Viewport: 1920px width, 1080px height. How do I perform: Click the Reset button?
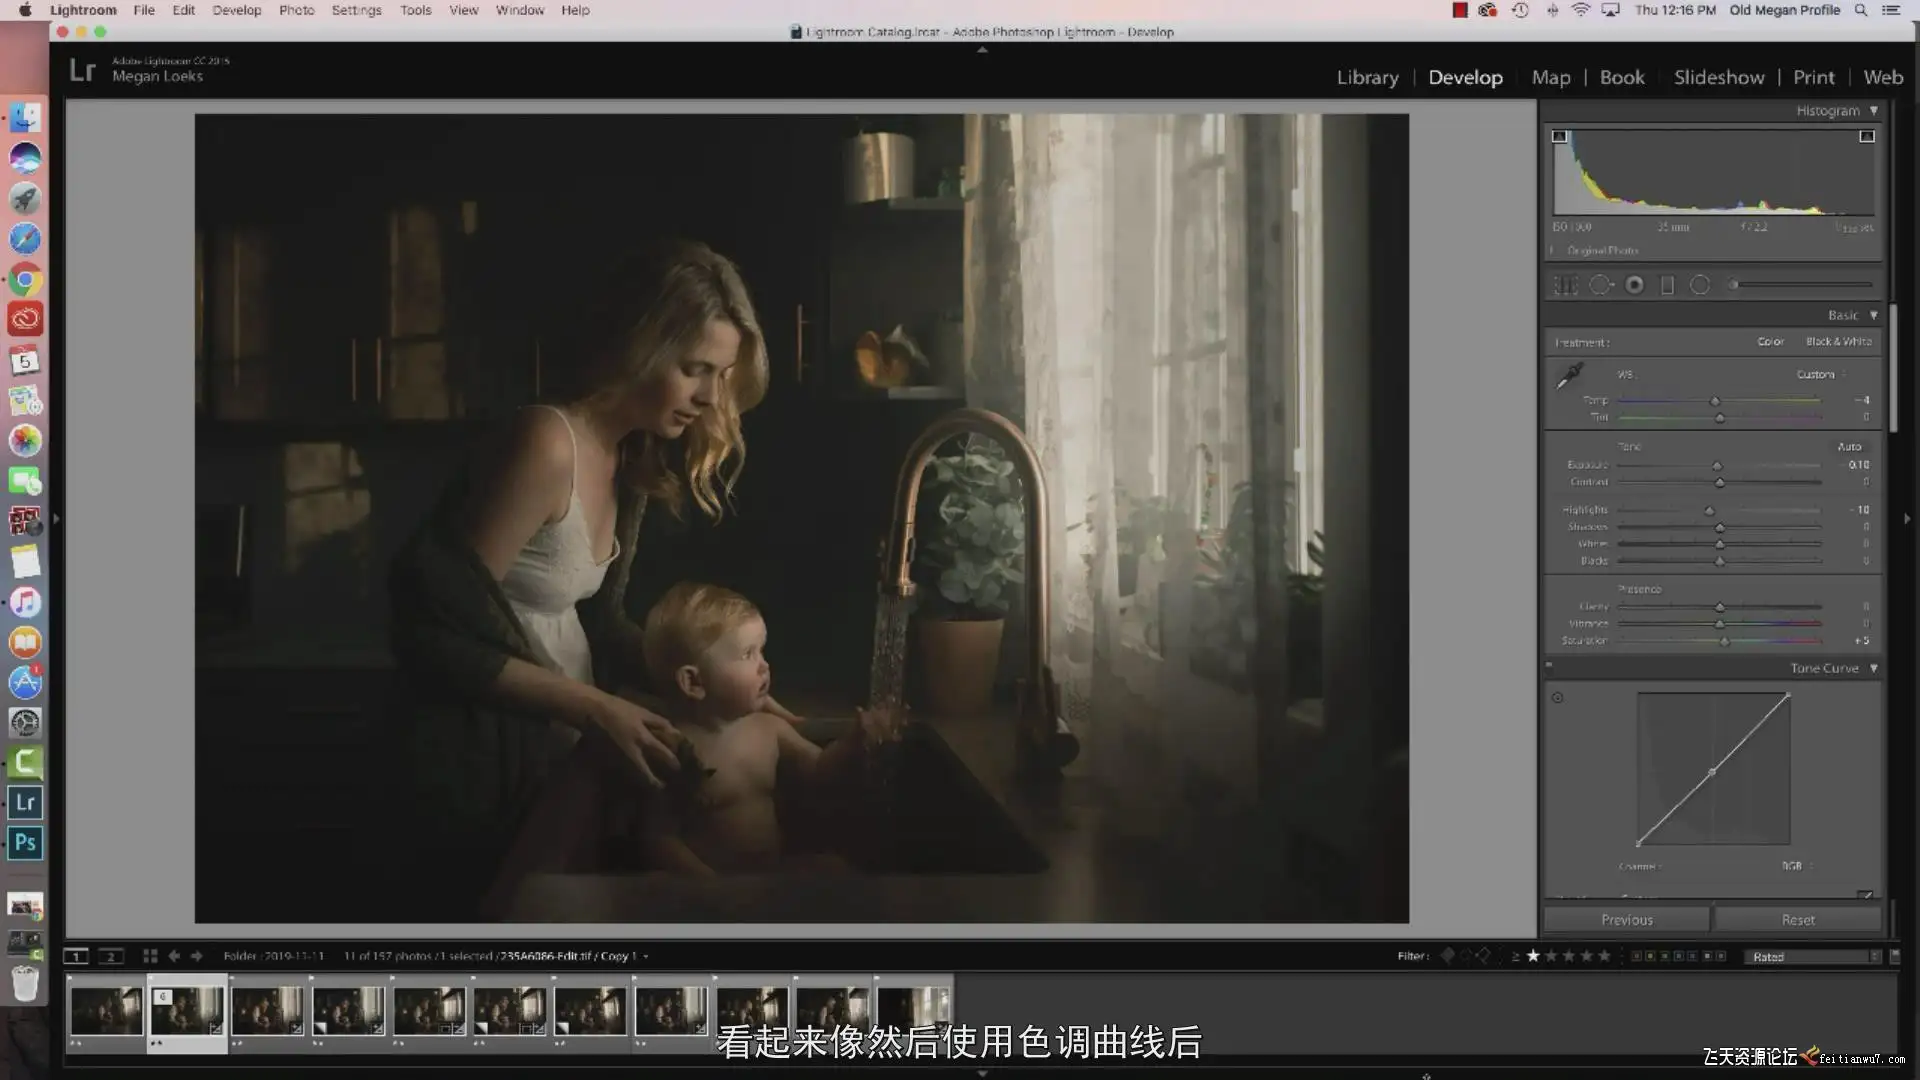coord(1797,919)
